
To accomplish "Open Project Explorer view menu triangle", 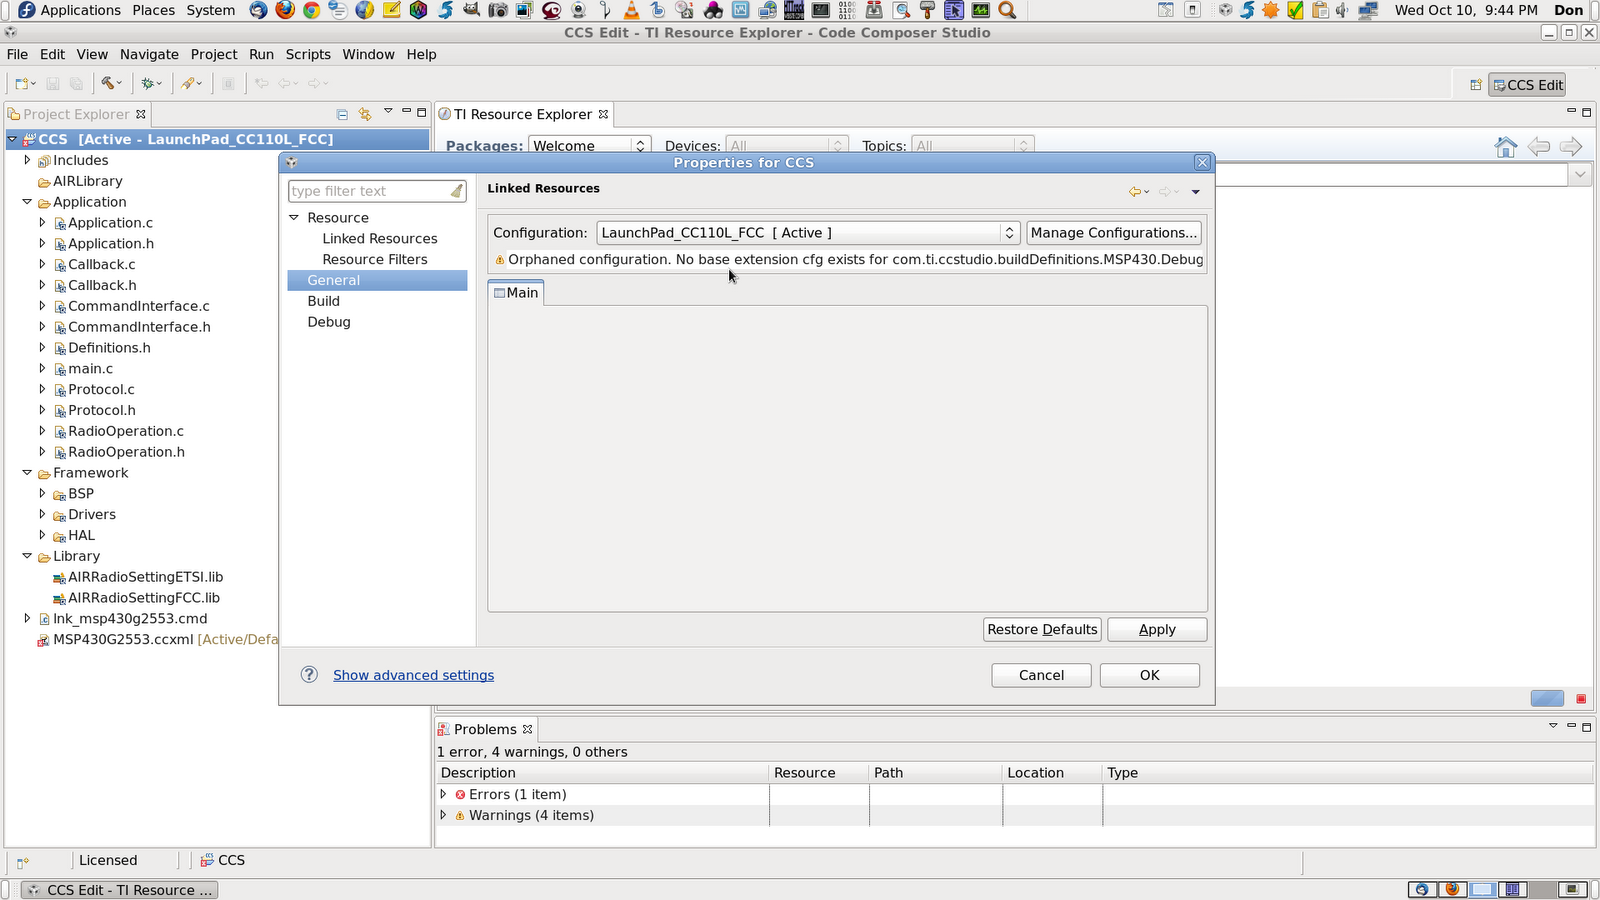I will [x=388, y=111].
